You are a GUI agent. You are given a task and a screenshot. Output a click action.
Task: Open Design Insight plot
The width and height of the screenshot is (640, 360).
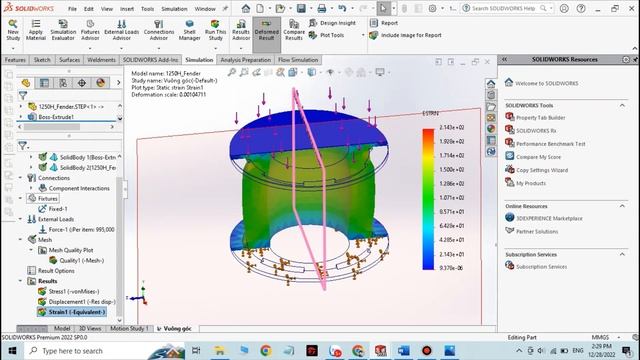[x=332, y=23]
